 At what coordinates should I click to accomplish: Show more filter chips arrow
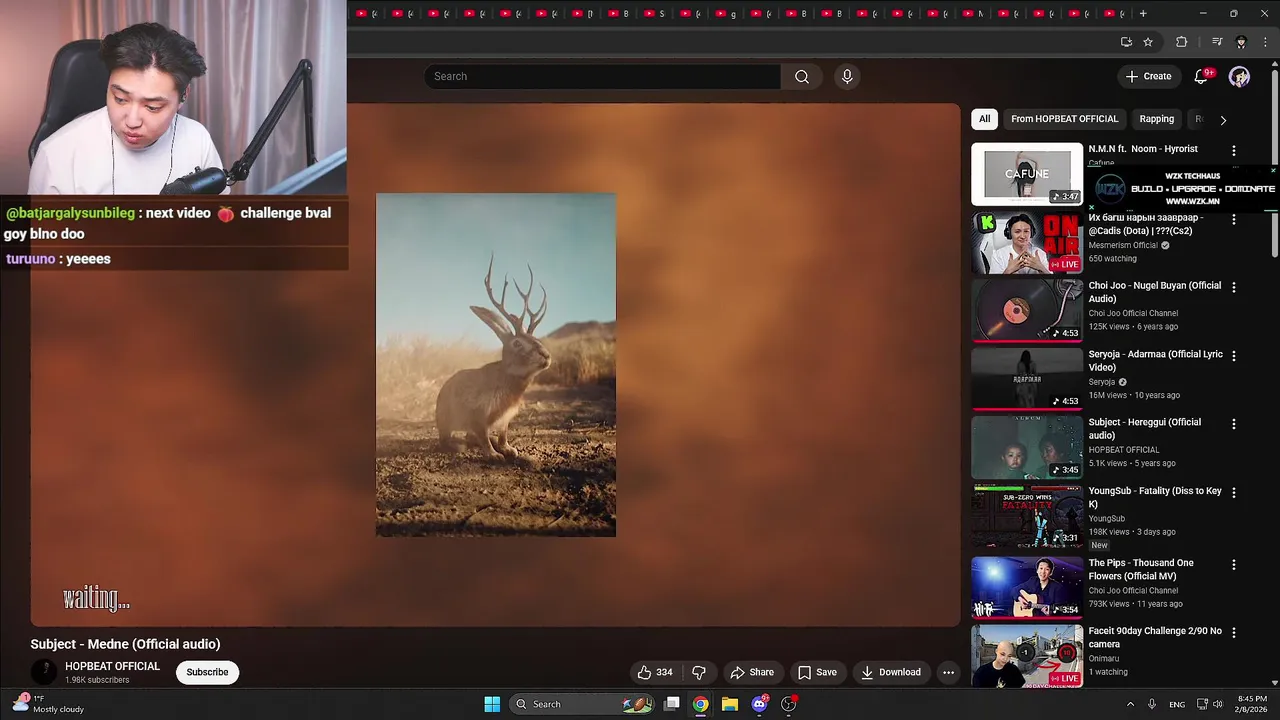click(1223, 119)
